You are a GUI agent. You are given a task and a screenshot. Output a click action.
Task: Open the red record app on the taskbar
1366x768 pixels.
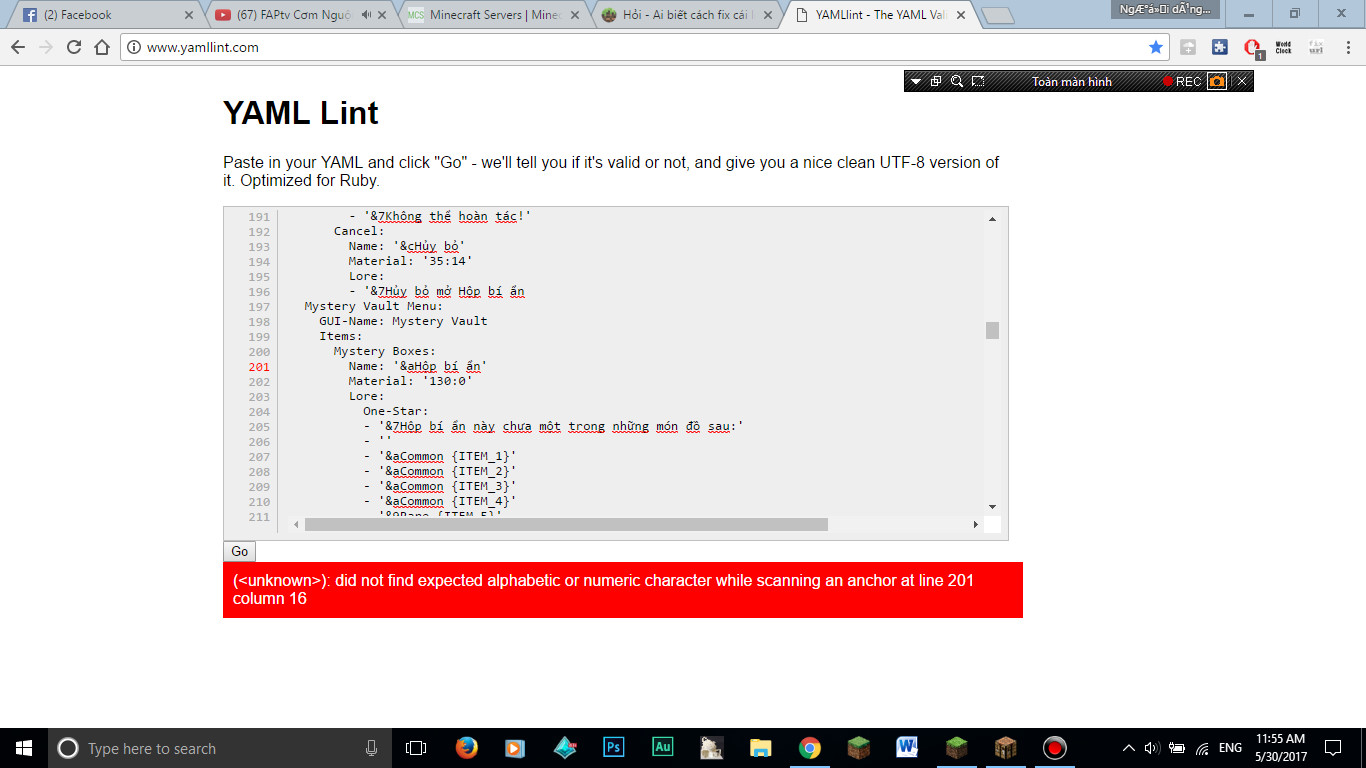click(1054, 748)
